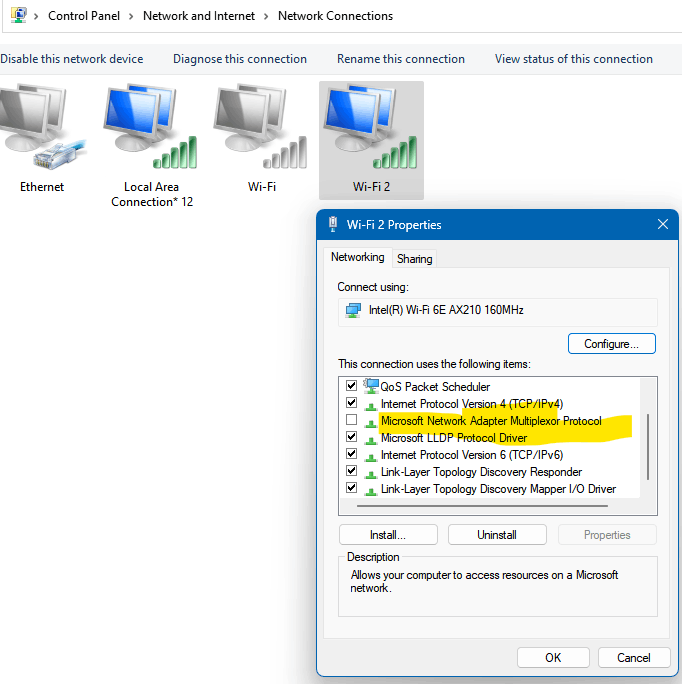Uncheck Link-Layer Topology Discovery Mapper I/O Driver
Image resolution: width=682 pixels, height=684 pixels.
(351, 487)
